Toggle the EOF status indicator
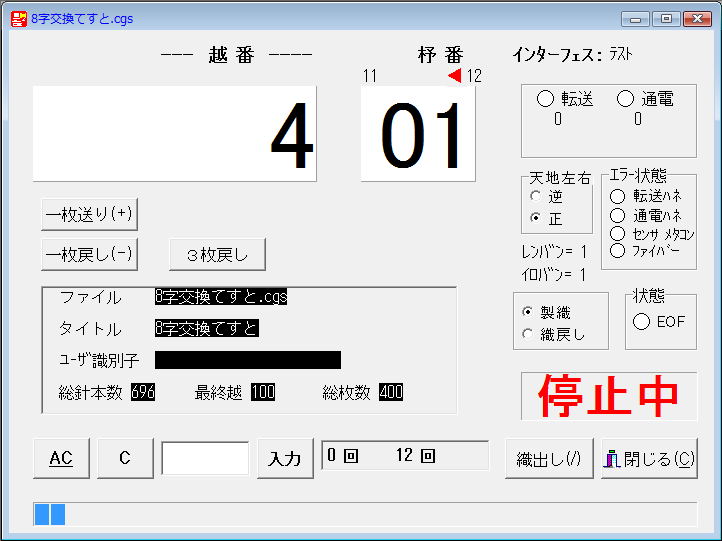722x541 pixels. point(641,321)
